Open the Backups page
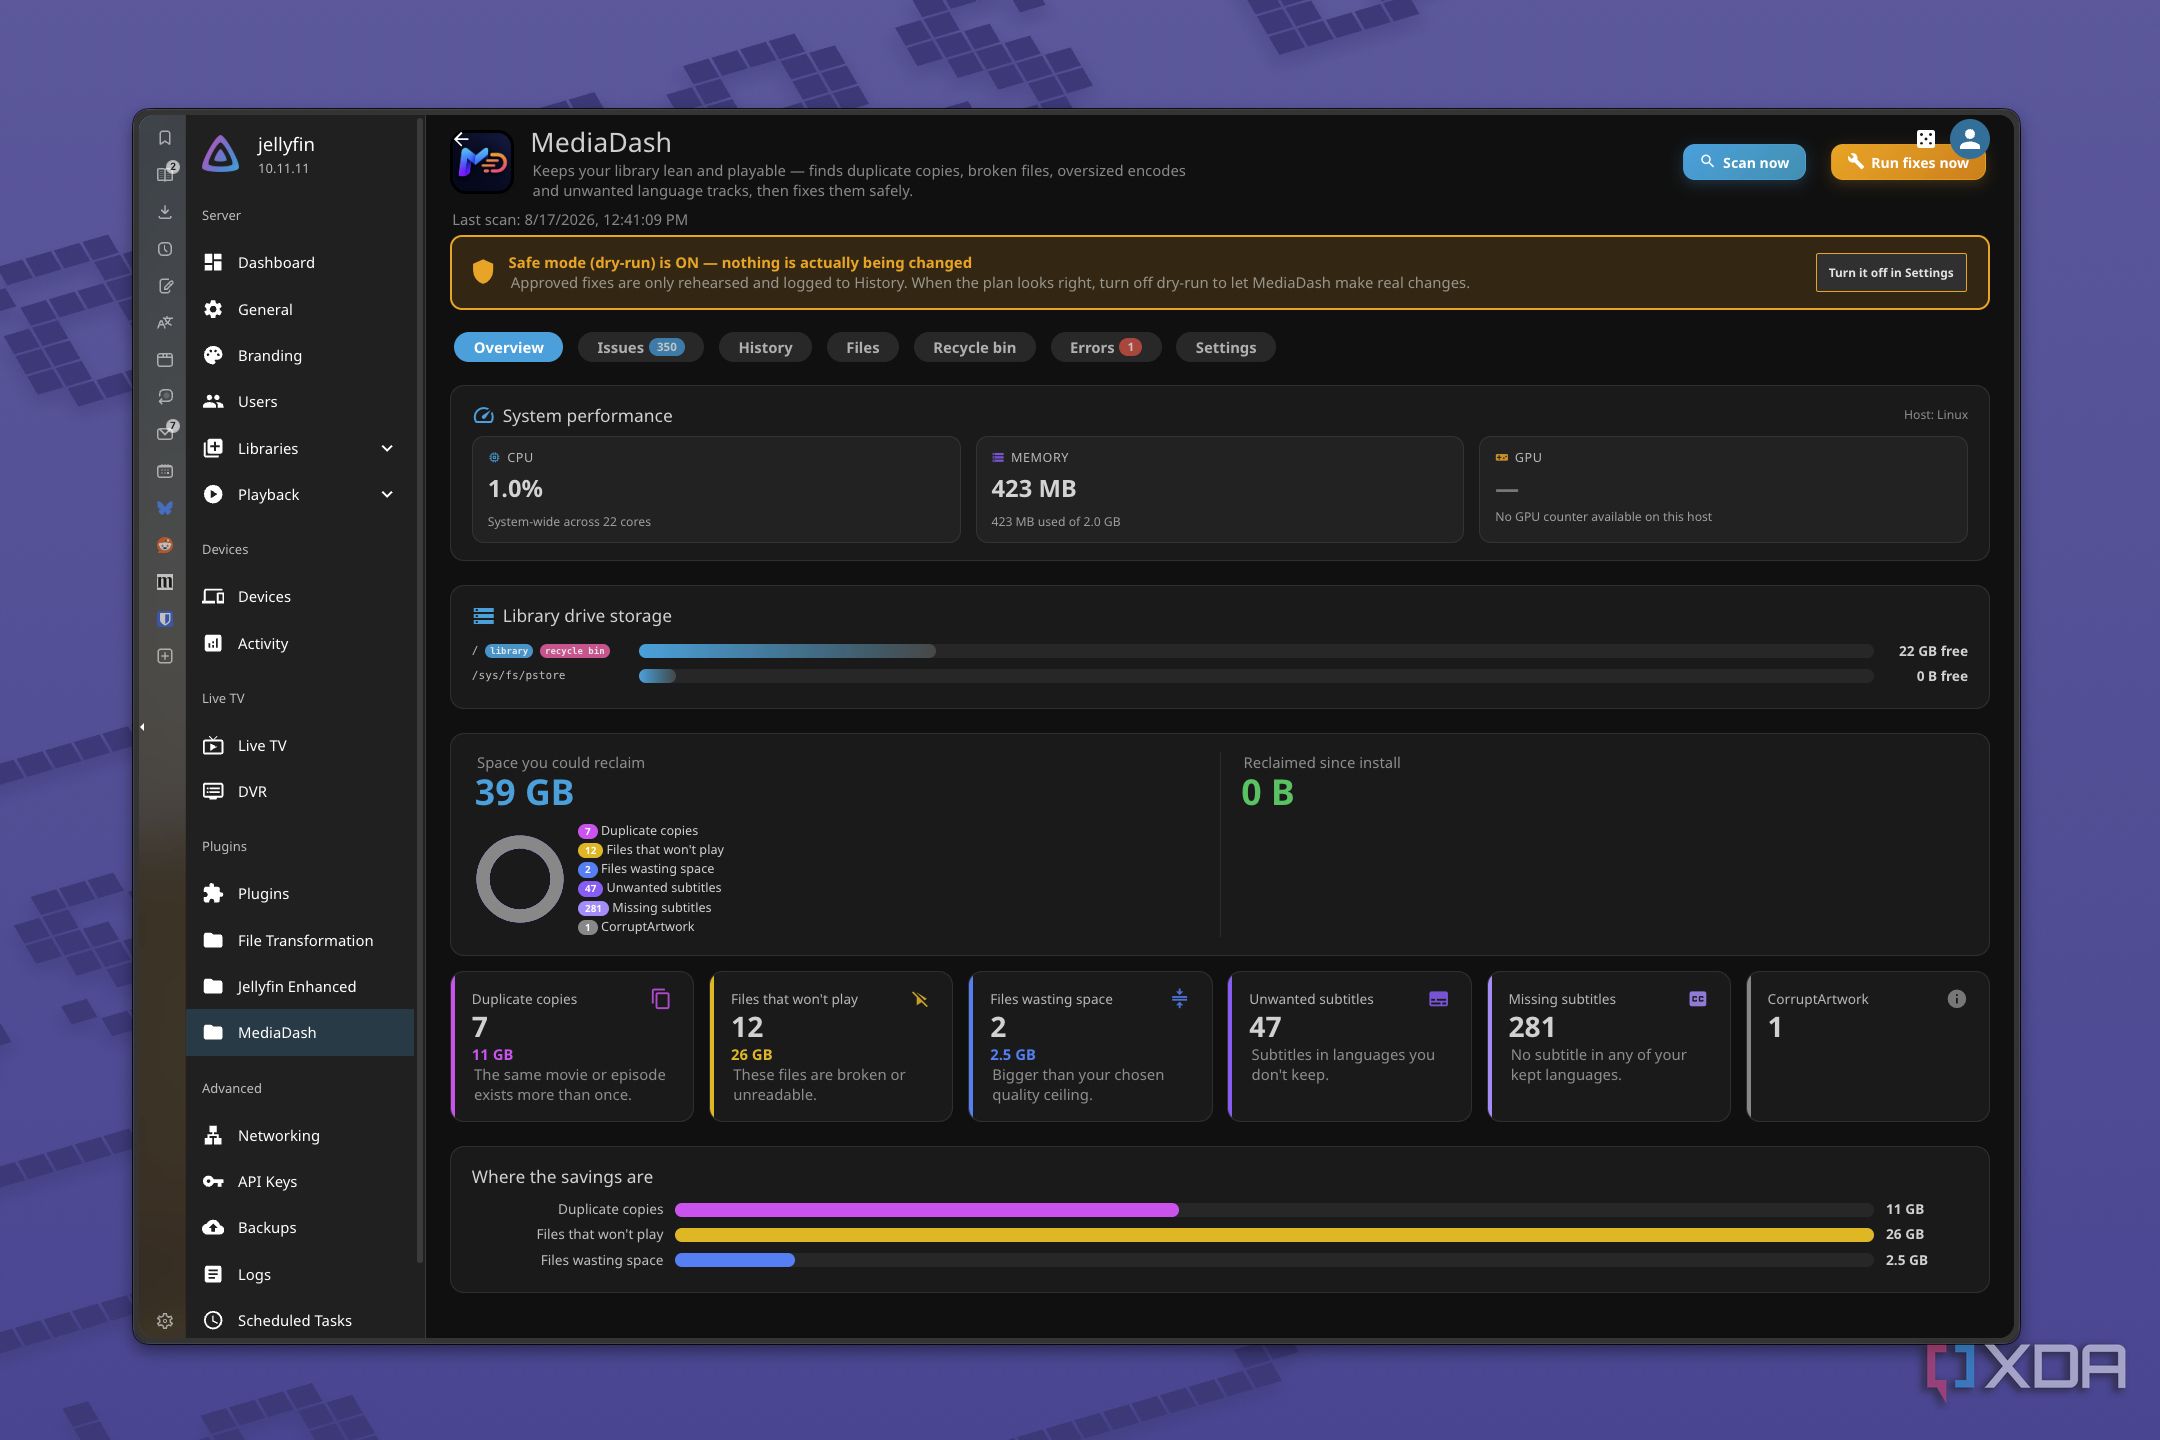The height and width of the screenshot is (1440, 2160). coord(299,1227)
